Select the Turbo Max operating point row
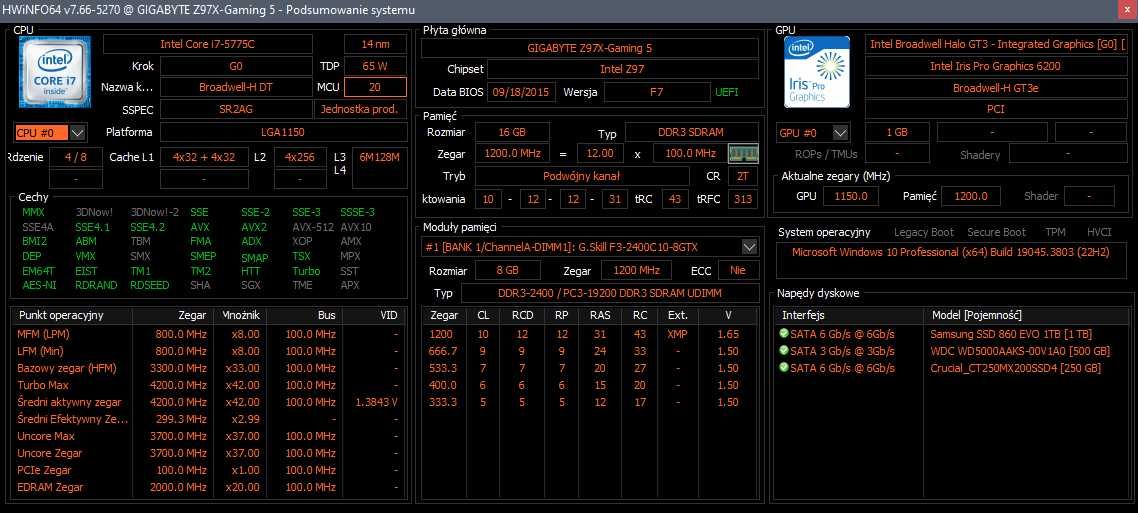This screenshot has height=513, width=1138. pyautogui.click(x=208, y=385)
